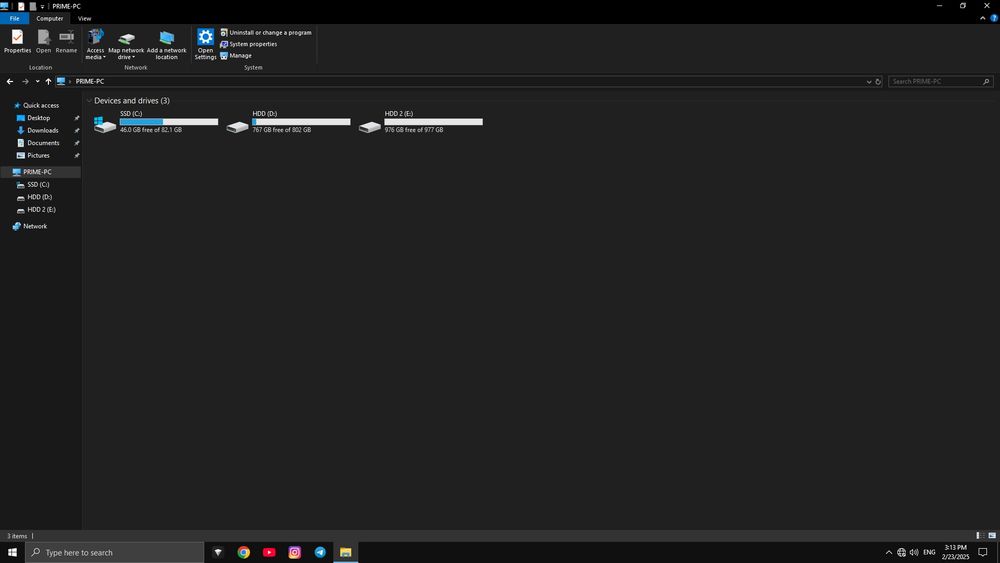Open Instagram from the taskbar

[x=295, y=552]
